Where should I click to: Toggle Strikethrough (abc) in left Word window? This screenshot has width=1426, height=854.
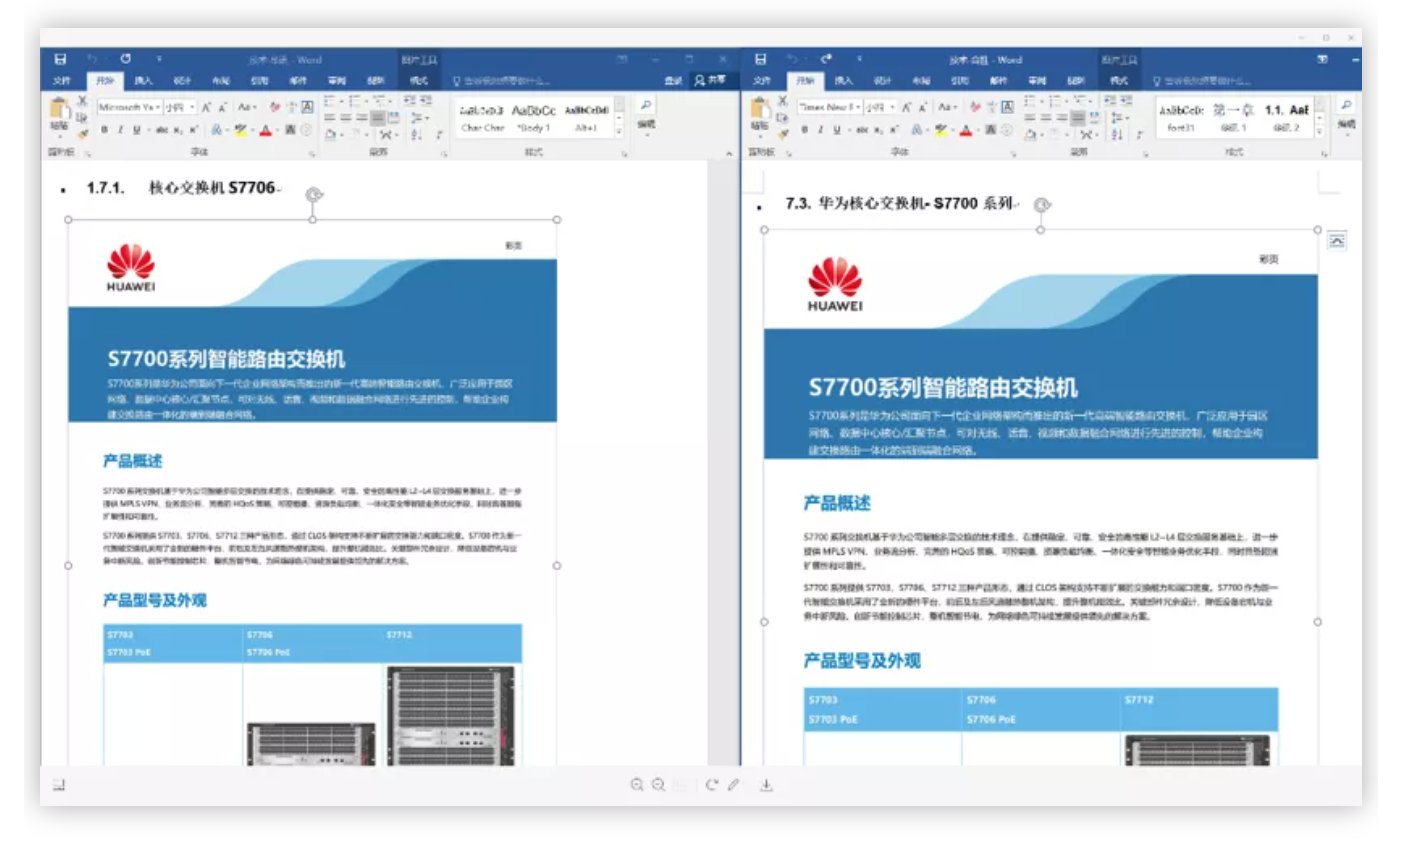click(161, 130)
